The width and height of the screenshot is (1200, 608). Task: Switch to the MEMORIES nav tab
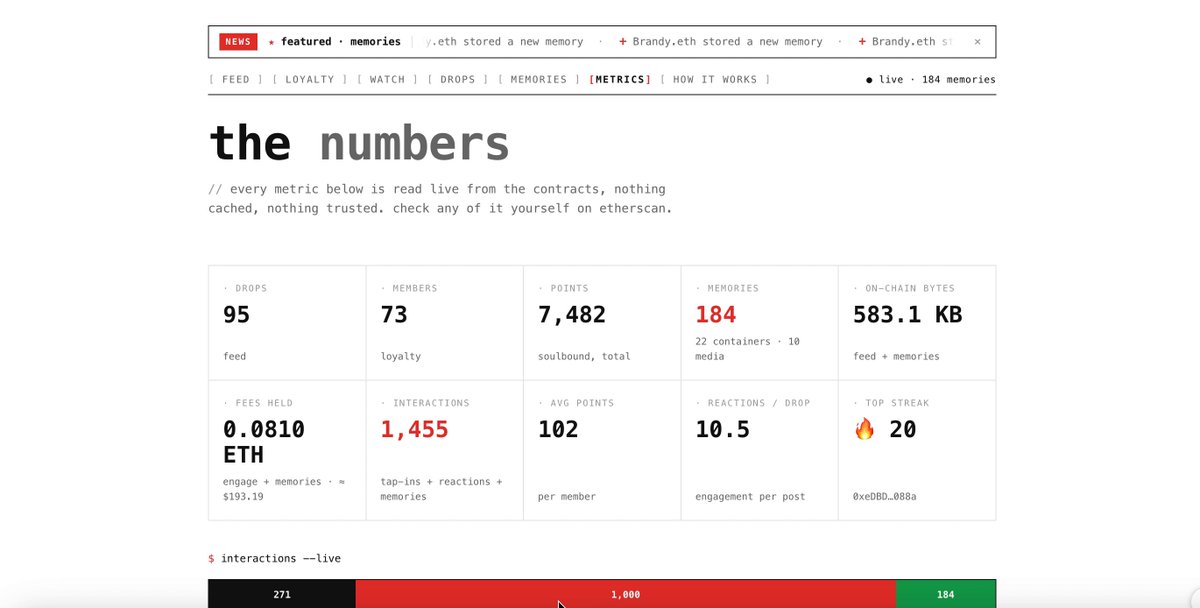539,79
